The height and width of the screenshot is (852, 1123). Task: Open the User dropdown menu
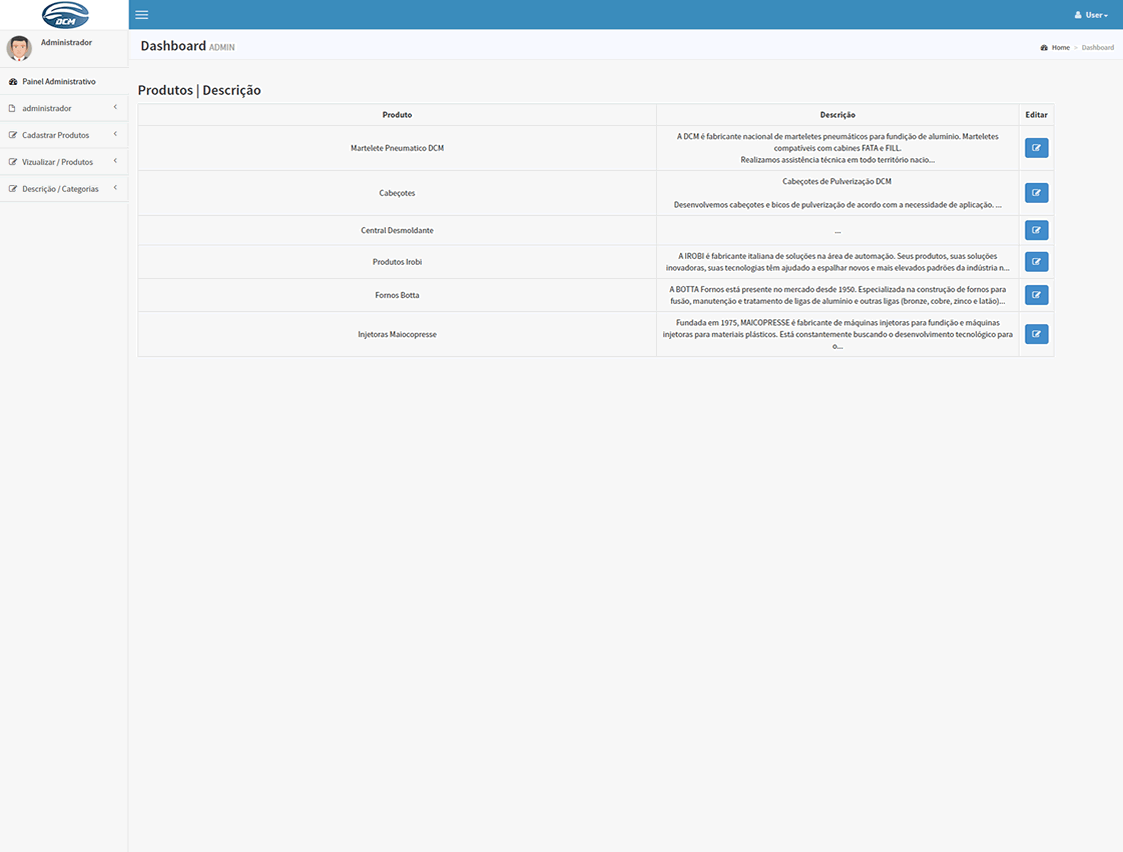coord(1091,14)
